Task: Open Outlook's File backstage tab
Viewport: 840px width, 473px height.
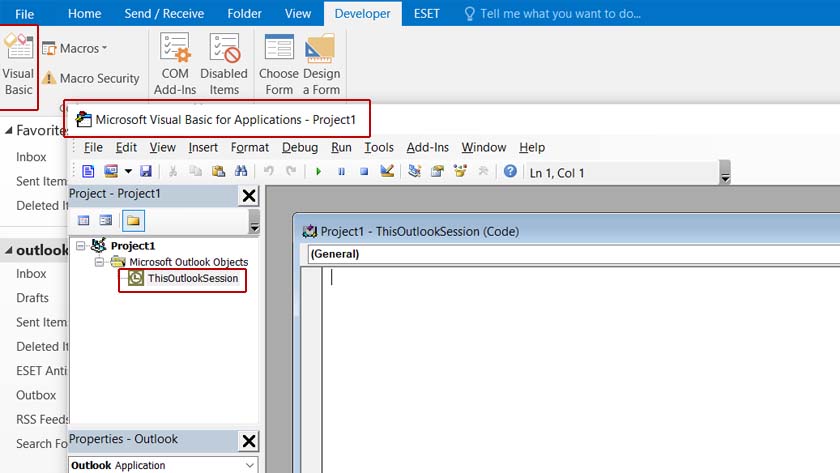Action: tap(24, 13)
